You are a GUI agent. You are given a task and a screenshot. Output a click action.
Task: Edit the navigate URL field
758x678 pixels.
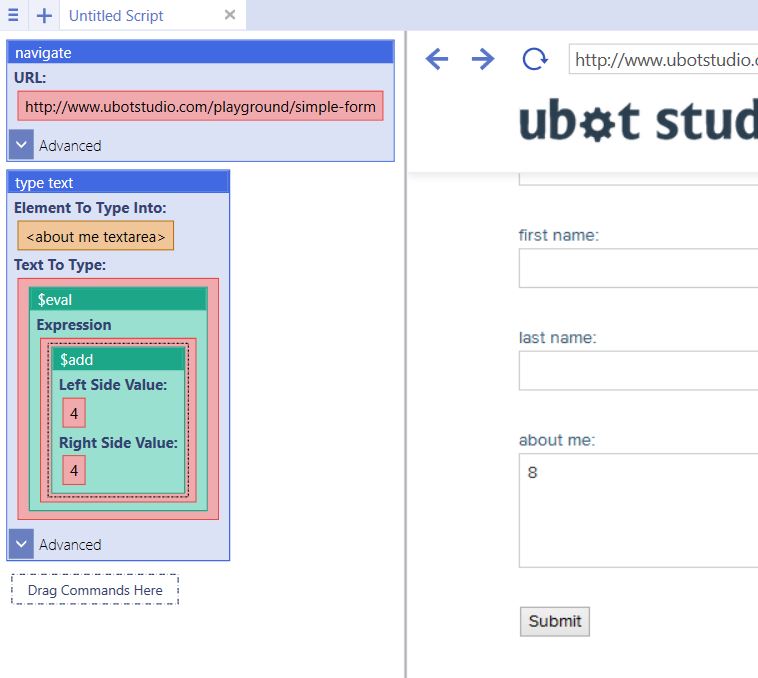[200, 106]
